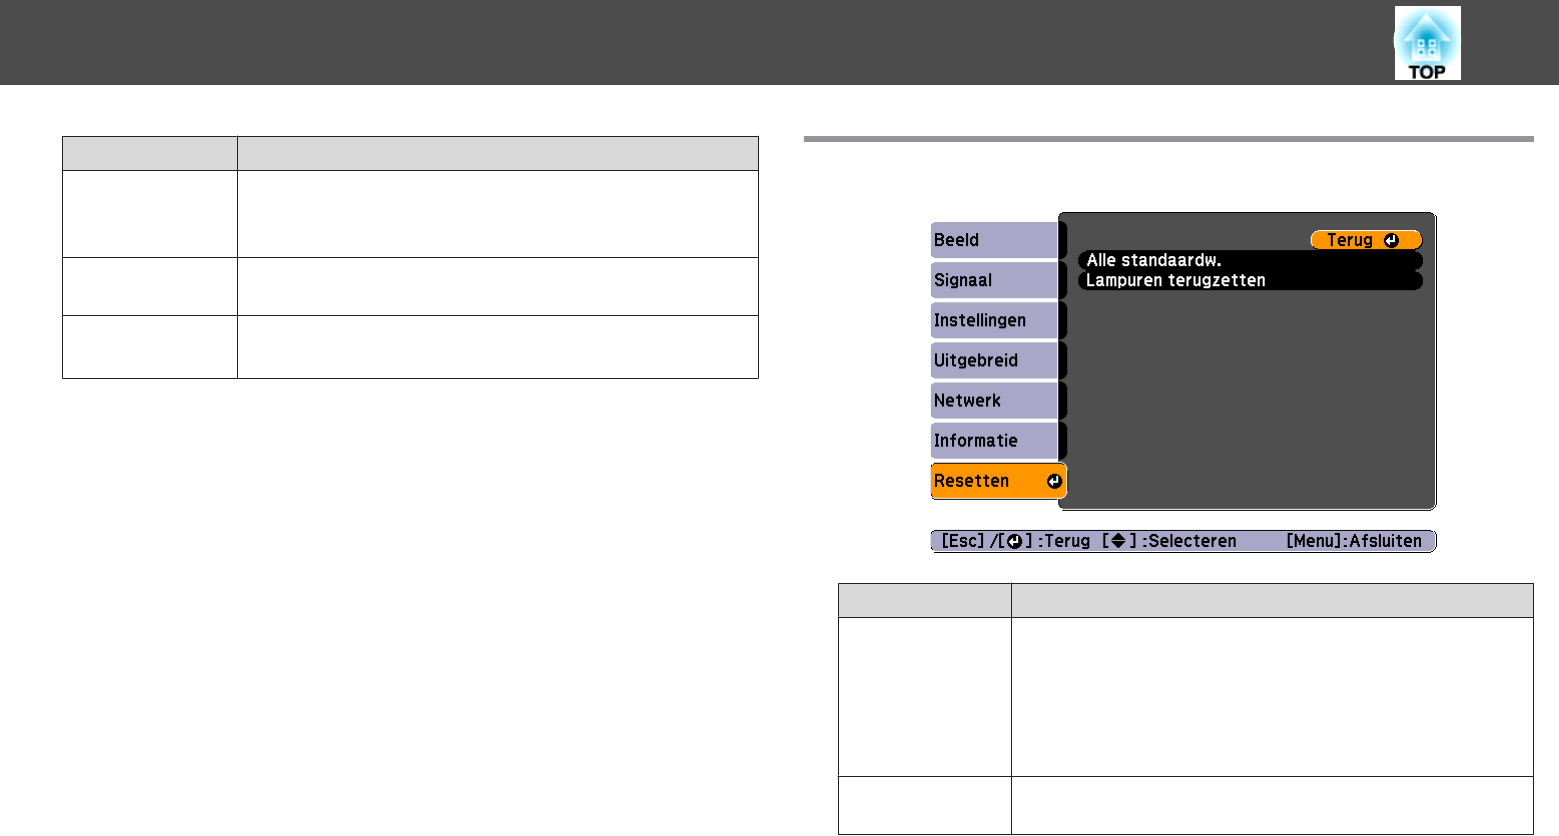Show the Informatie menu tab
This screenshot has height=836, width=1559.
994,440
